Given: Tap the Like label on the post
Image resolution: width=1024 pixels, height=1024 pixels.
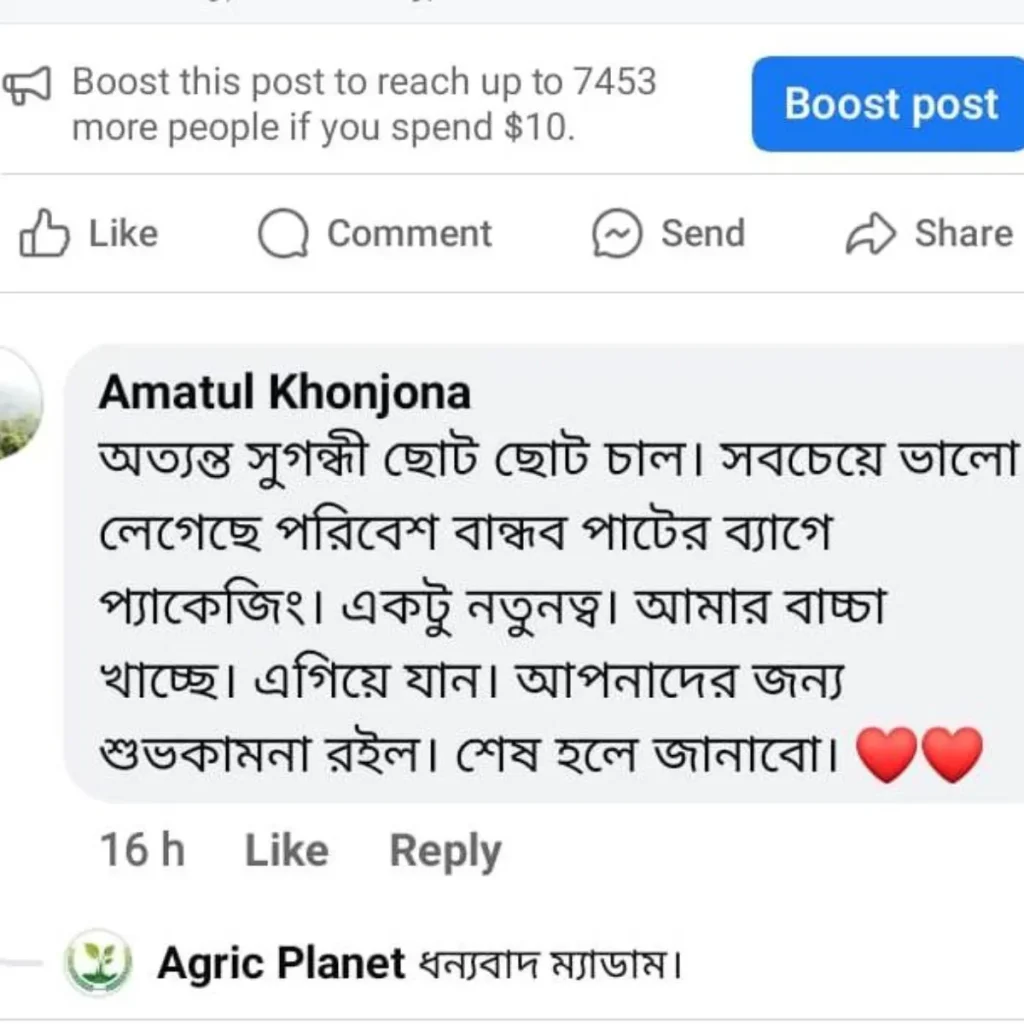Looking at the screenshot, I should (x=123, y=234).
